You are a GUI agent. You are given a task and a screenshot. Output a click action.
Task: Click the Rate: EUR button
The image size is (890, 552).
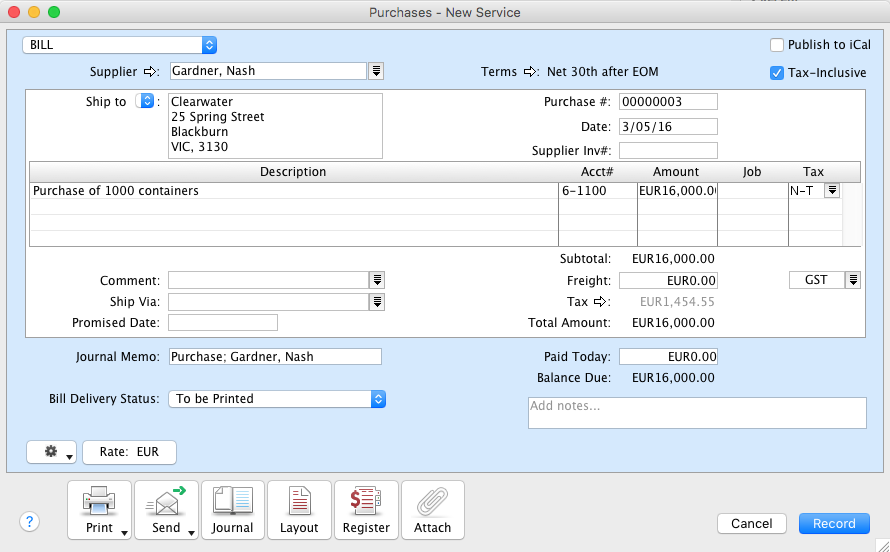point(129,452)
